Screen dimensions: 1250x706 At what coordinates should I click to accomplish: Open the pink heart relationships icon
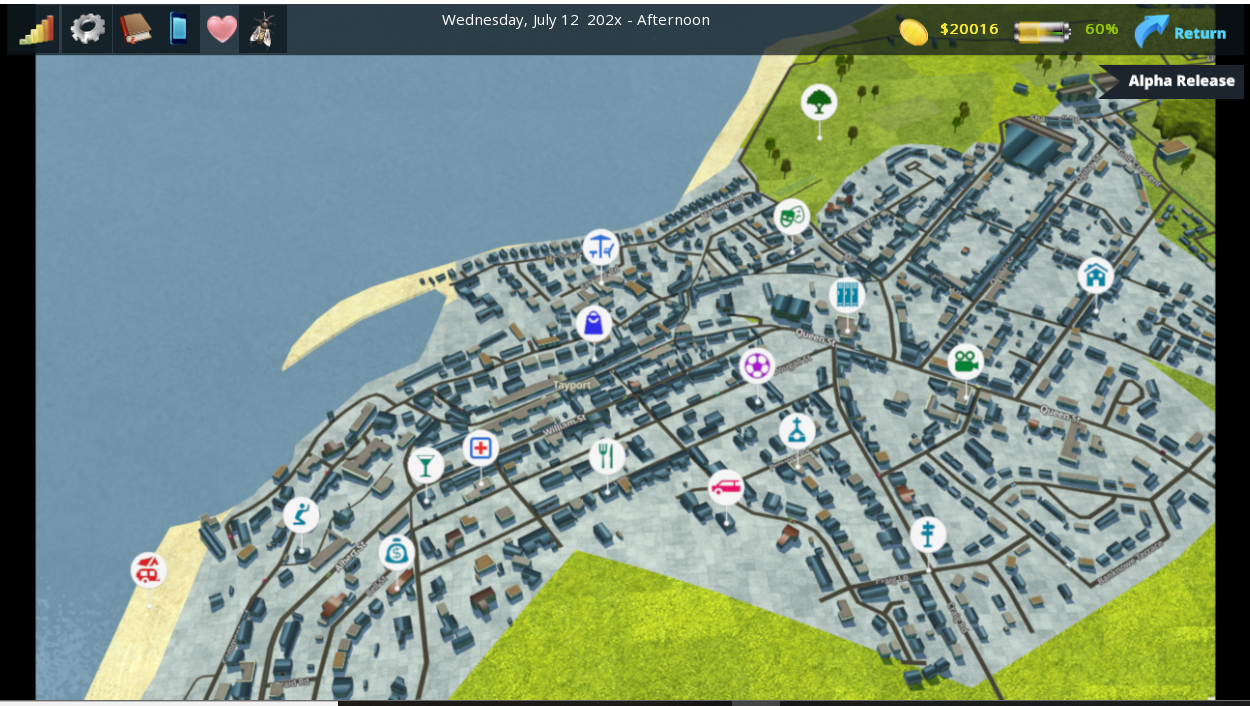tap(221, 29)
